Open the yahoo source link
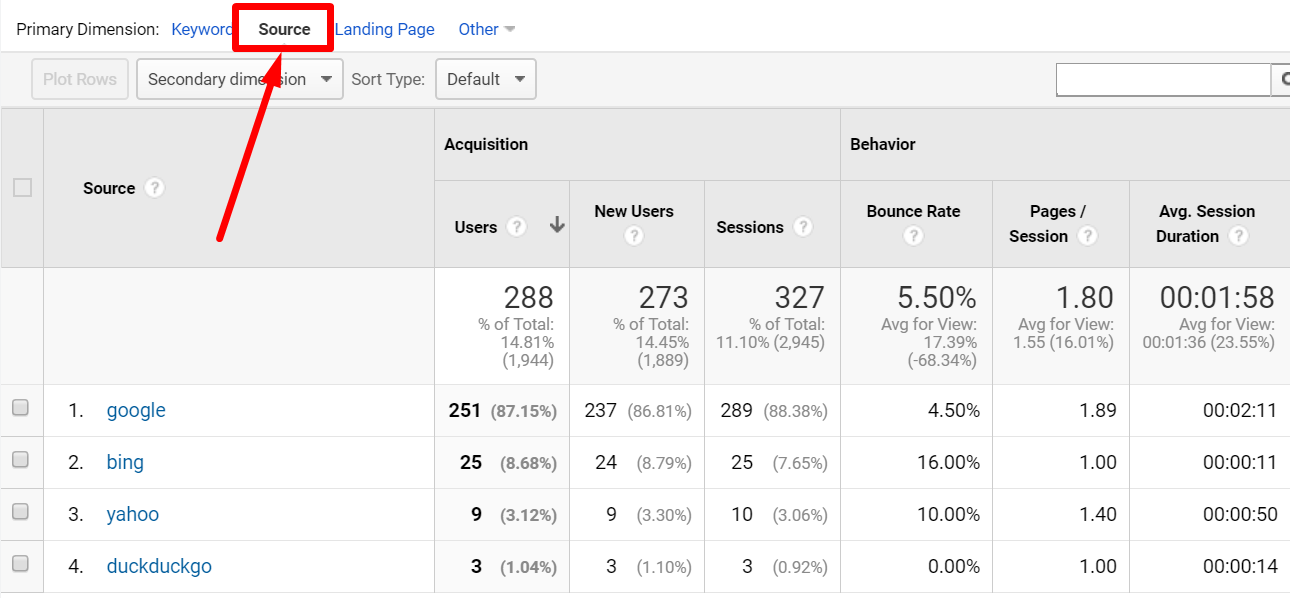The height and width of the screenshot is (598, 1290). 133,514
